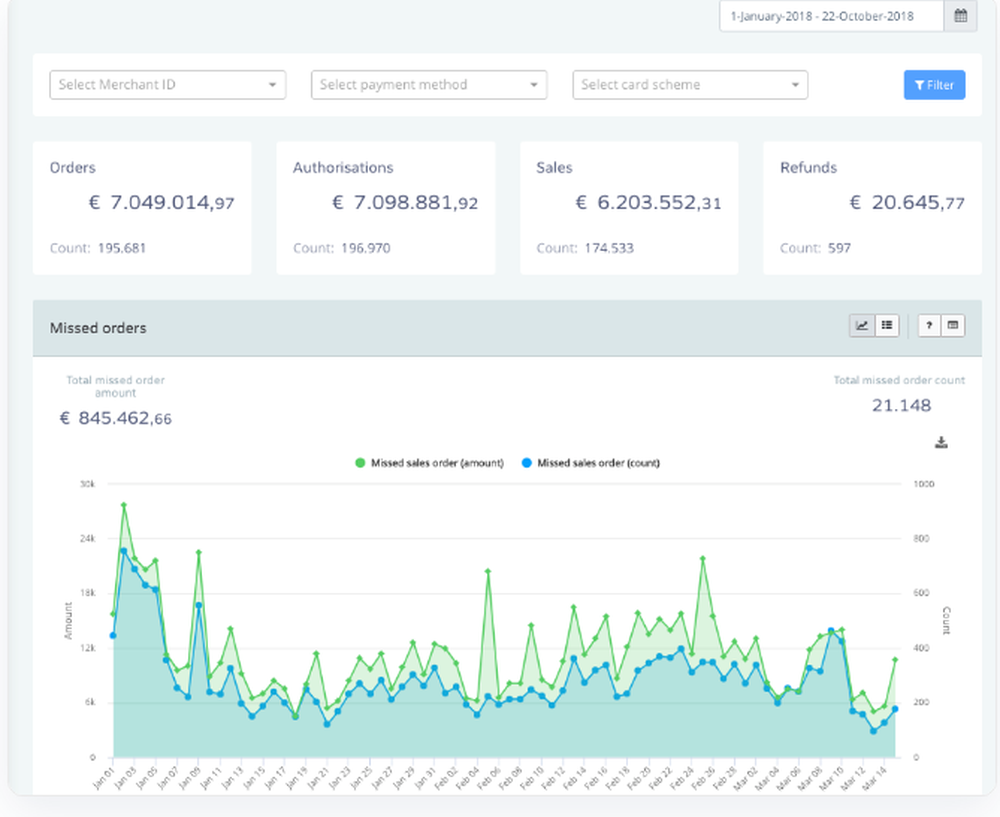Open the calendar date picker icon
This screenshot has width=1000, height=817.
(x=960, y=16)
